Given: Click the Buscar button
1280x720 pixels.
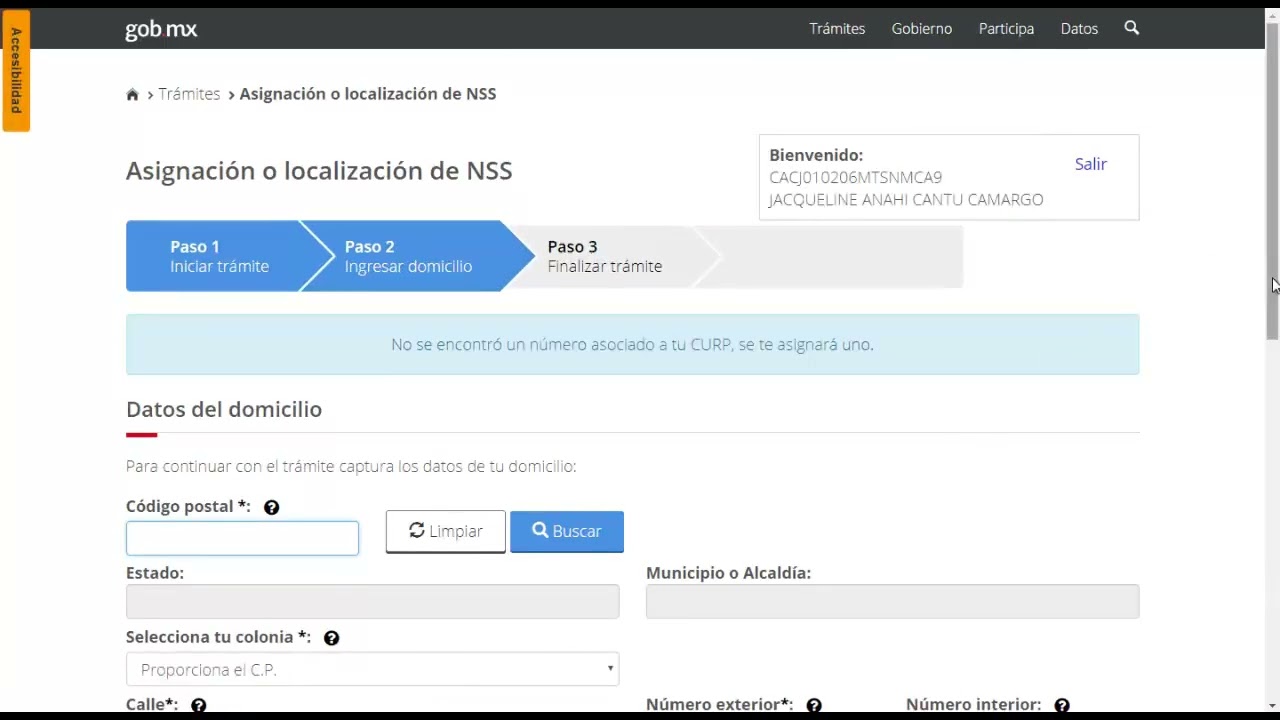Looking at the screenshot, I should coord(567,531).
